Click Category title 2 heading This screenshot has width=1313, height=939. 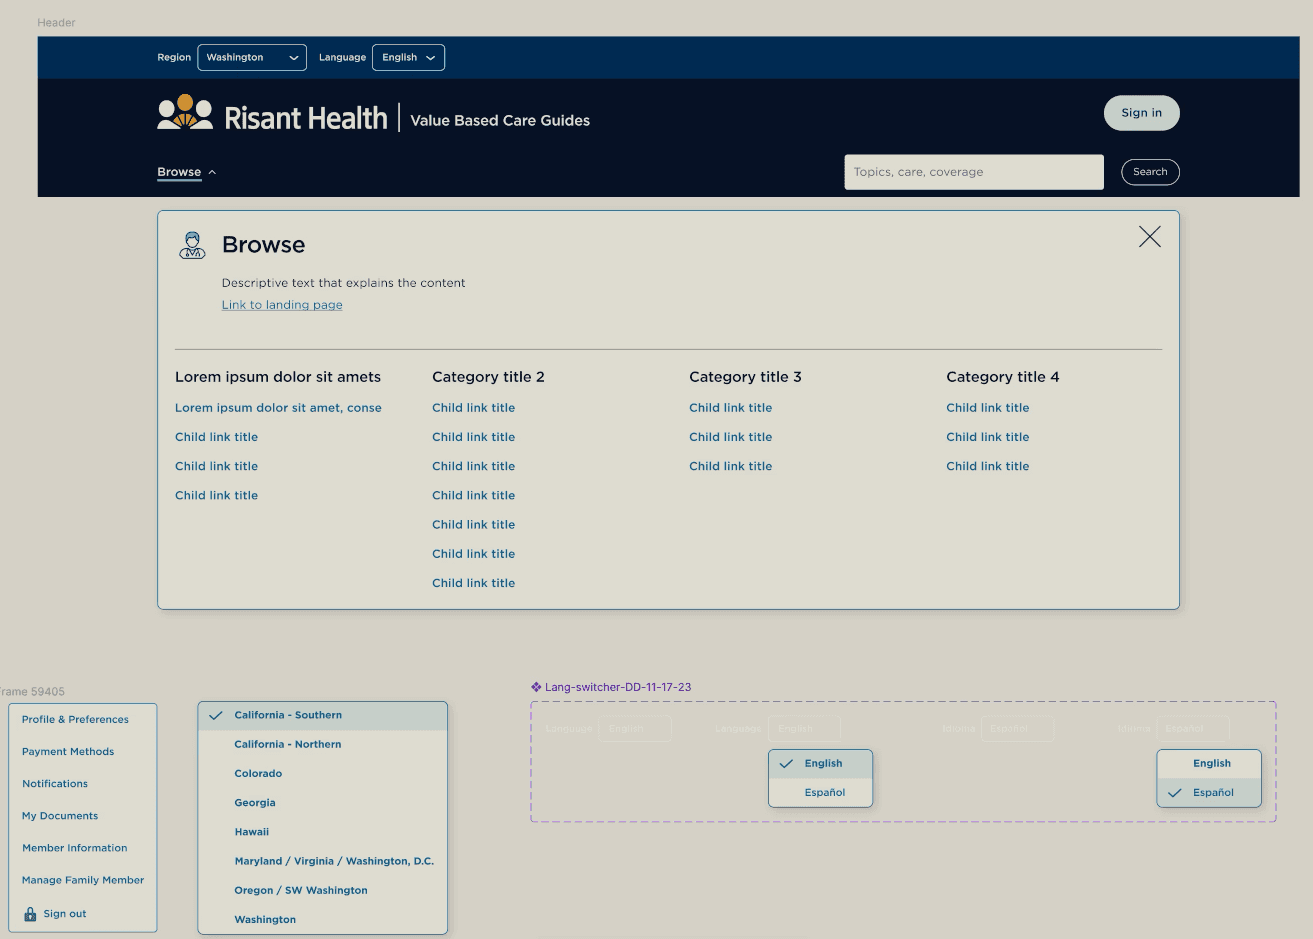click(488, 377)
